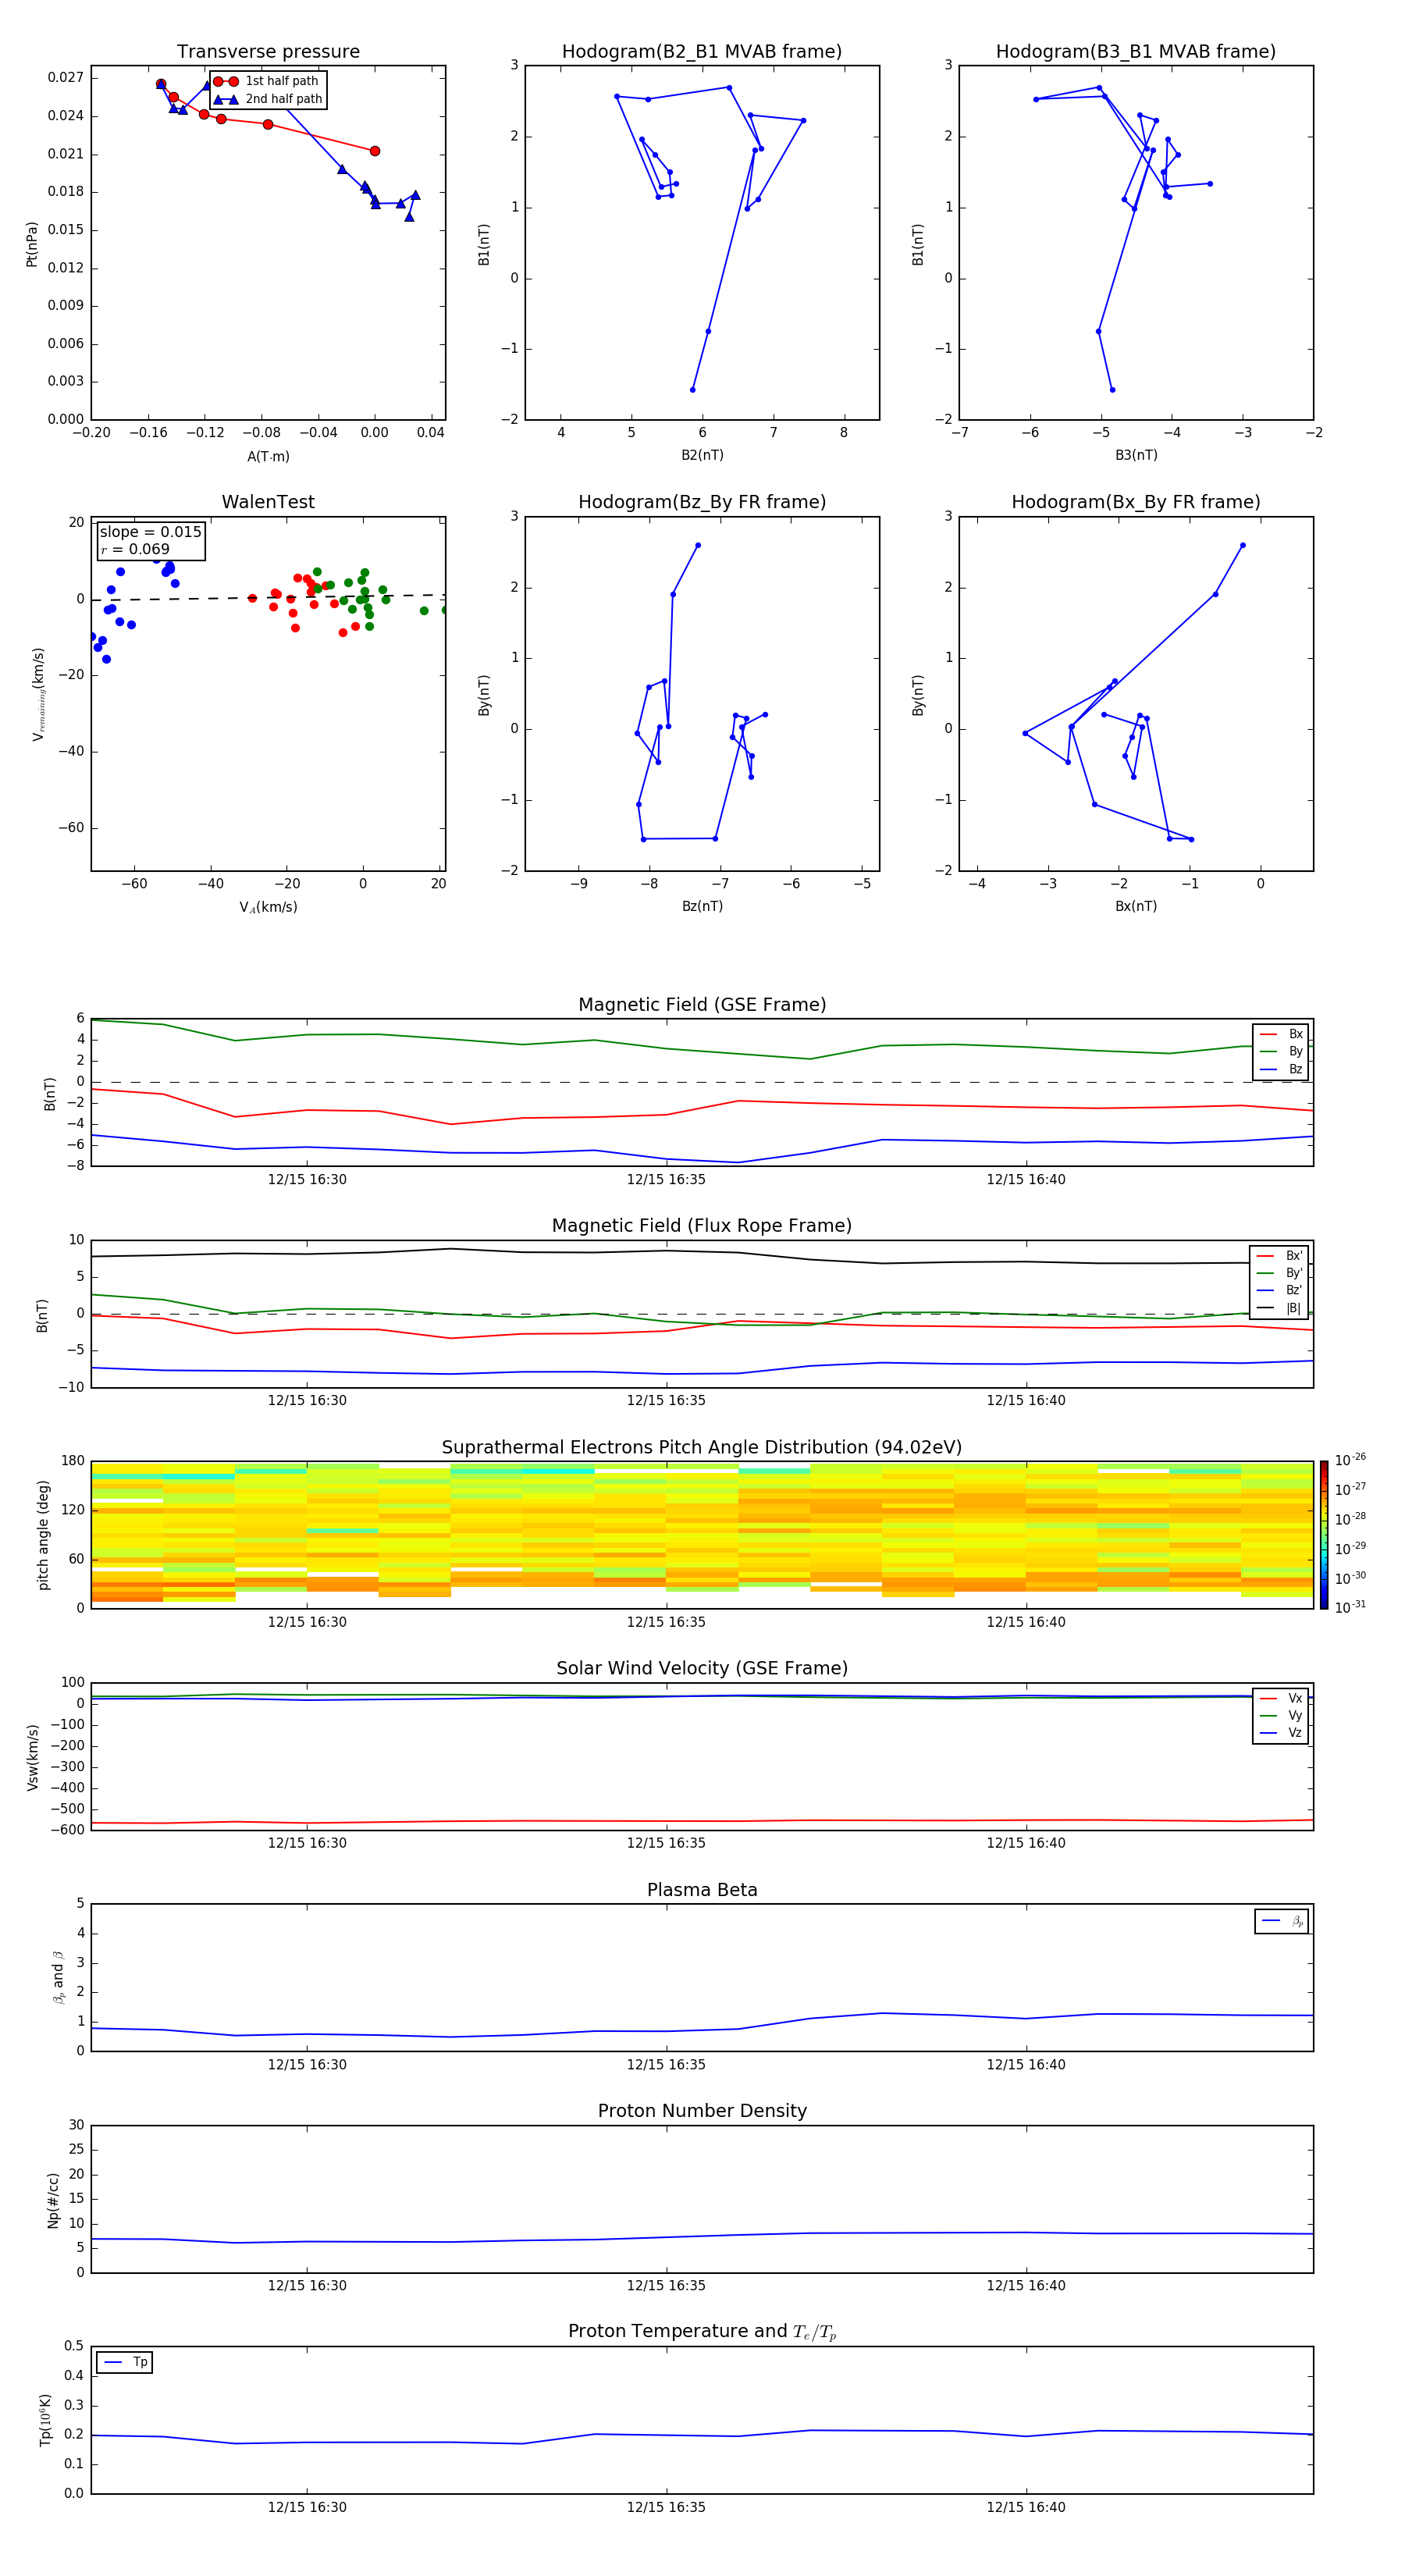1405x2576 pixels.
Task: Click the 'Bx(nT)' x-axis label of FR hodogram
Action: coord(1136,906)
